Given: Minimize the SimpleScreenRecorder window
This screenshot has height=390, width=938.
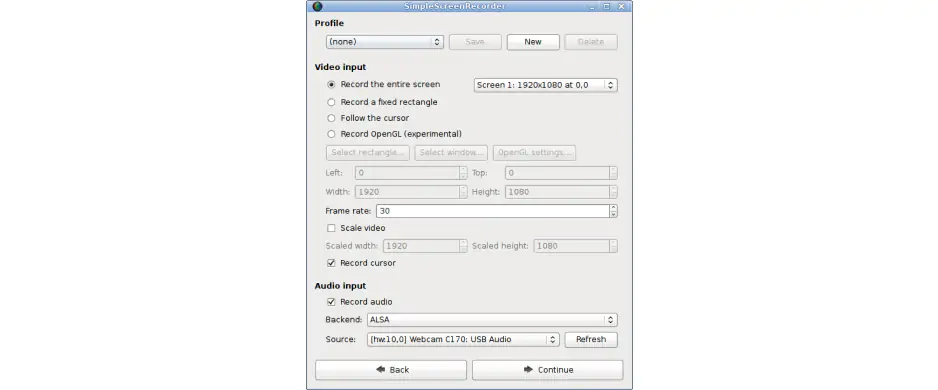Looking at the screenshot, I should click(592, 7).
